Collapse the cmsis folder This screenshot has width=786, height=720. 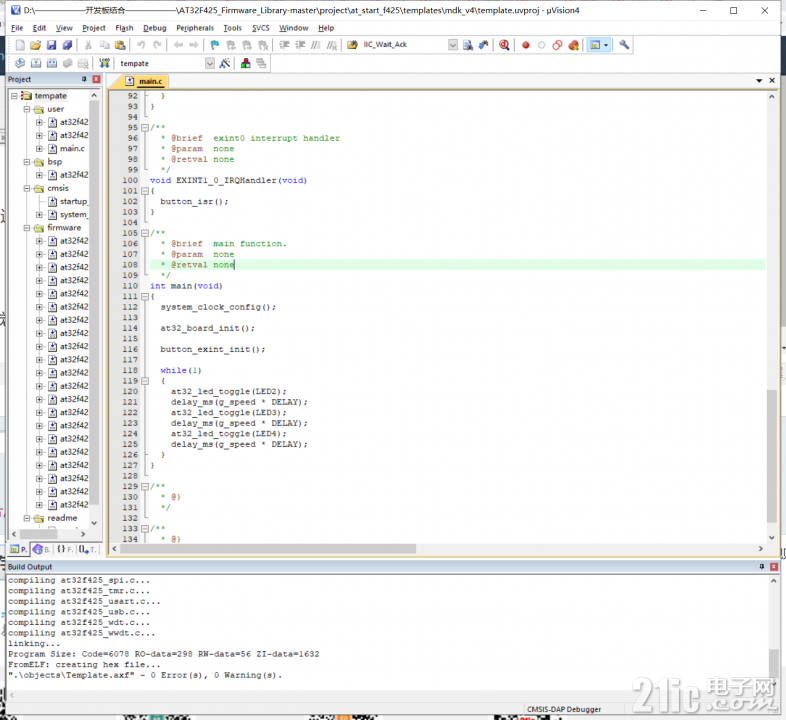pyautogui.click(x=27, y=189)
